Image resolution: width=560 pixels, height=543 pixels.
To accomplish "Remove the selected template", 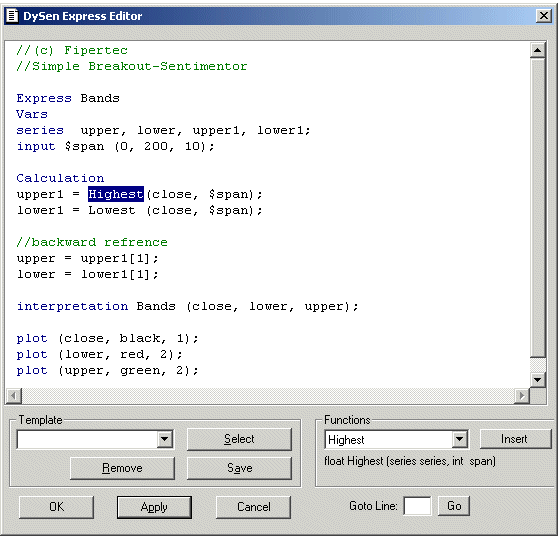I will [122, 468].
